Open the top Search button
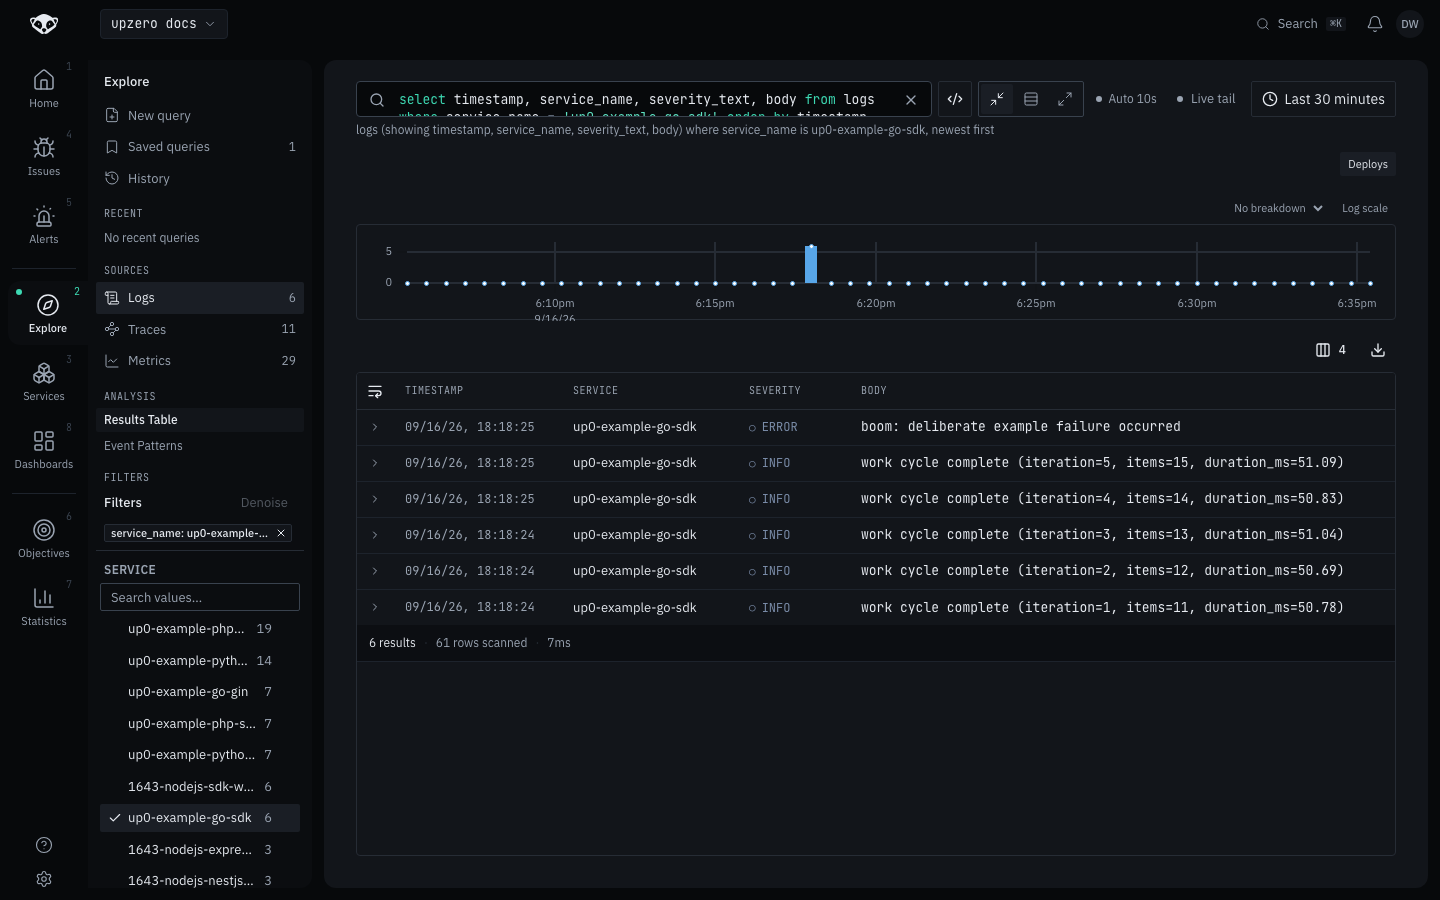 1300,24
